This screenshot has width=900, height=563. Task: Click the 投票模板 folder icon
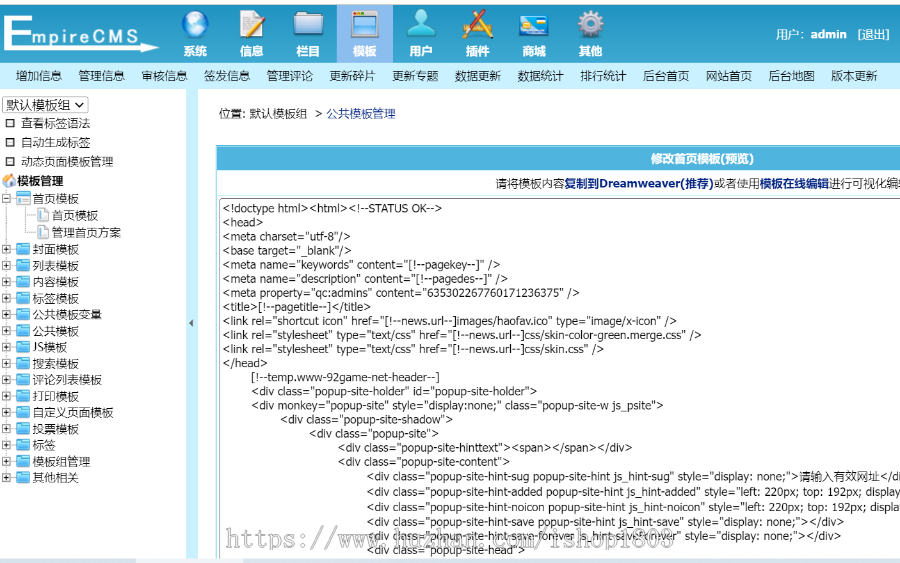[23, 428]
